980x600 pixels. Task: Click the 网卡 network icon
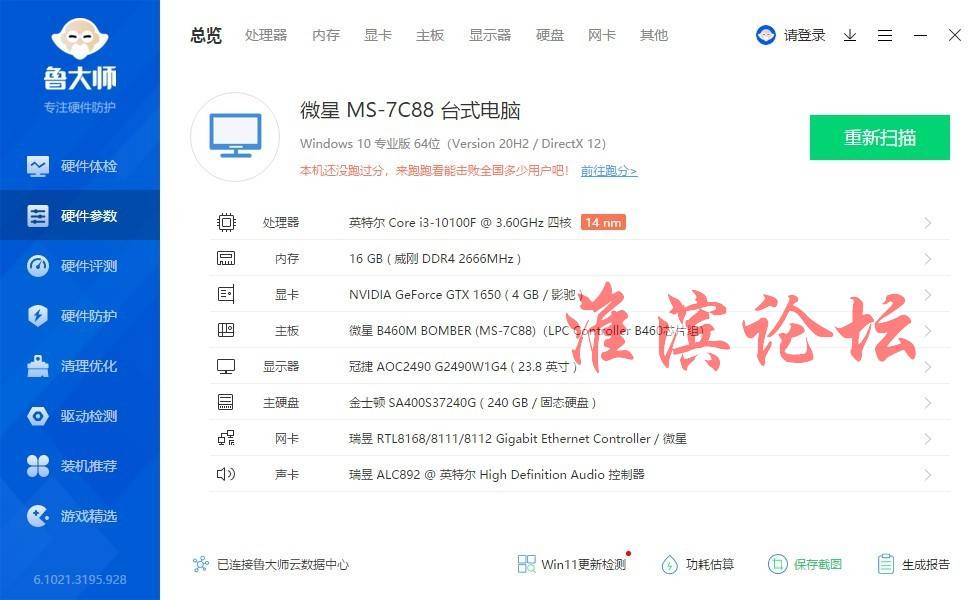coord(226,438)
